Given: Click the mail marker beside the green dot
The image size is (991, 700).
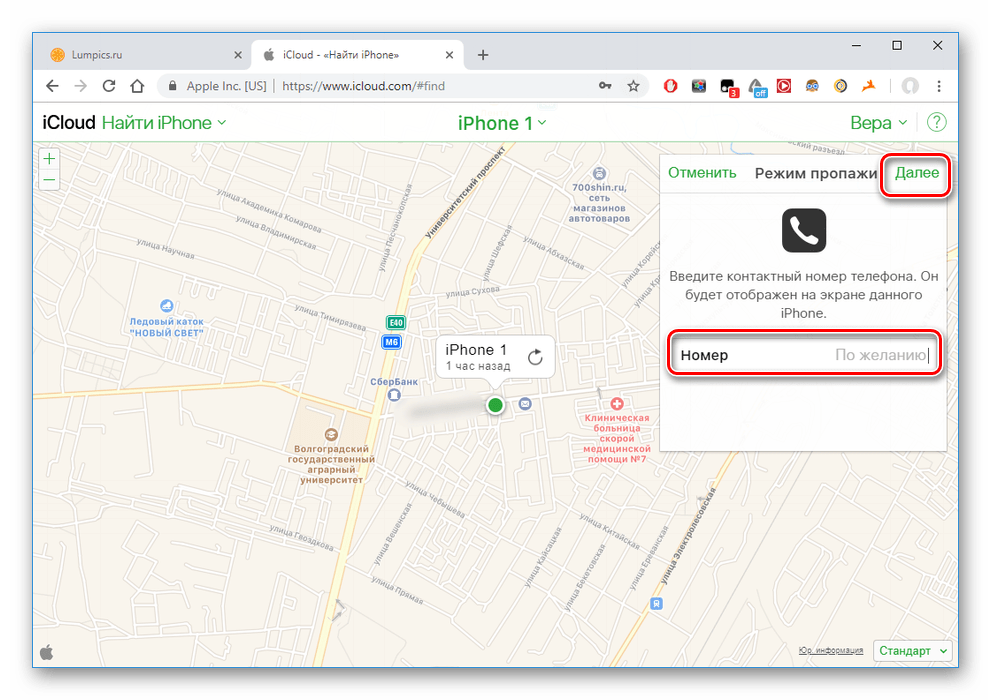Looking at the screenshot, I should click(525, 404).
